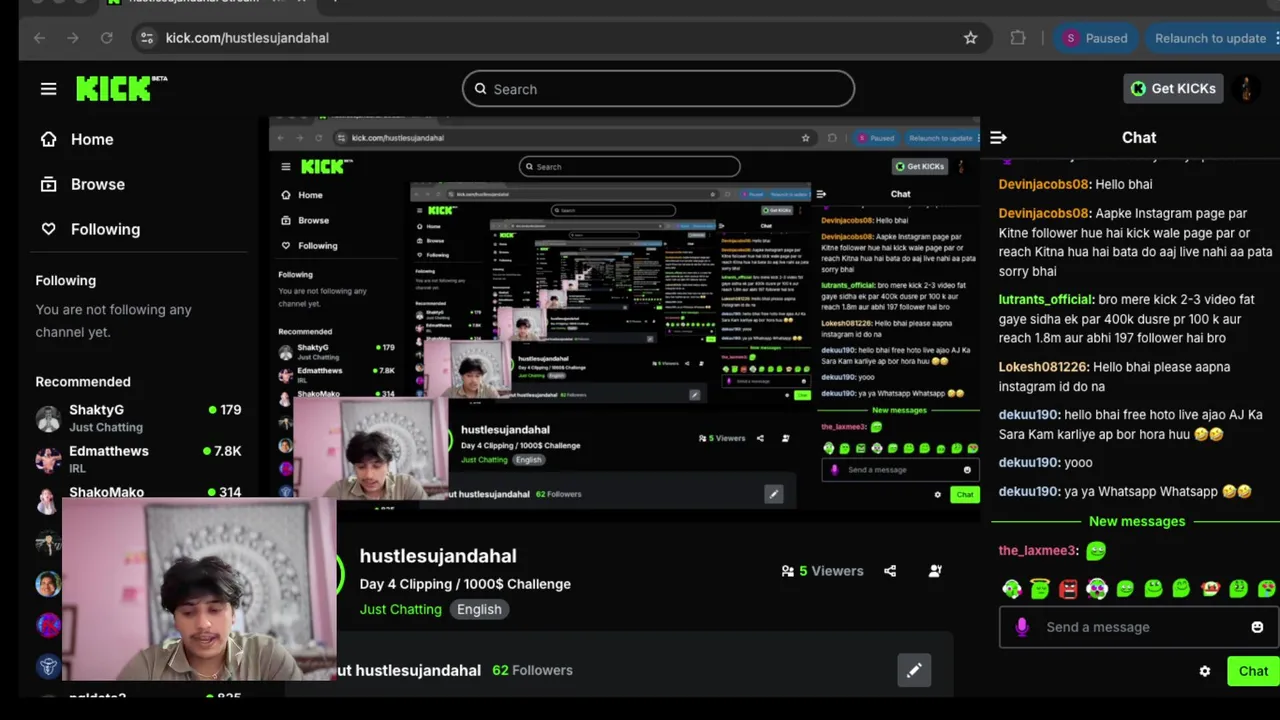The width and height of the screenshot is (1280, 720).
Task: Click the ShaktyG channel avatar
Action: 48,418
